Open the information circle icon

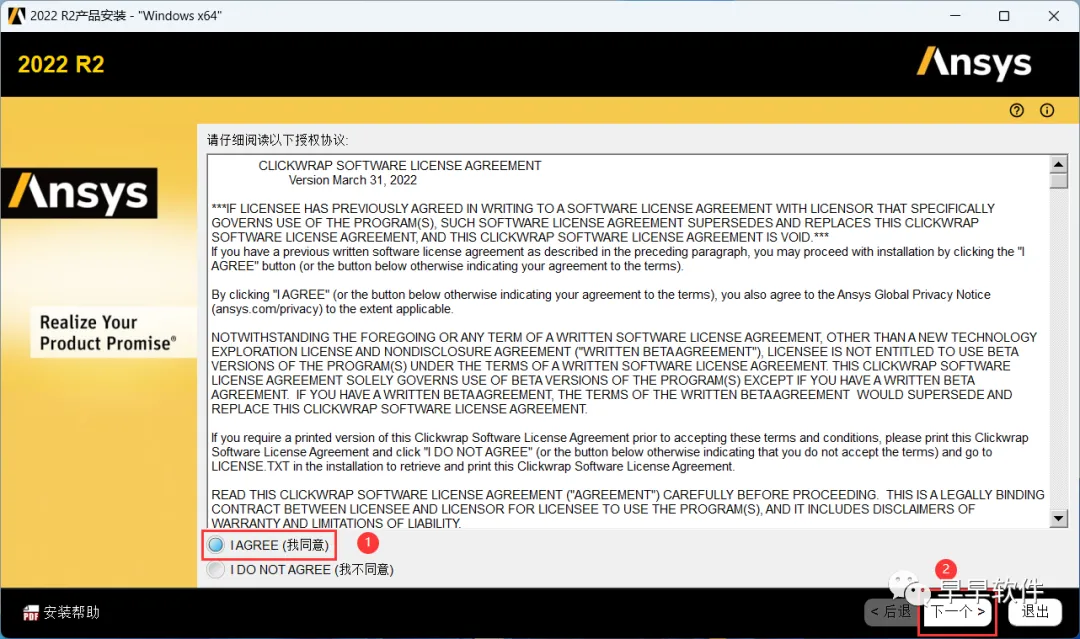(1047, 110)
